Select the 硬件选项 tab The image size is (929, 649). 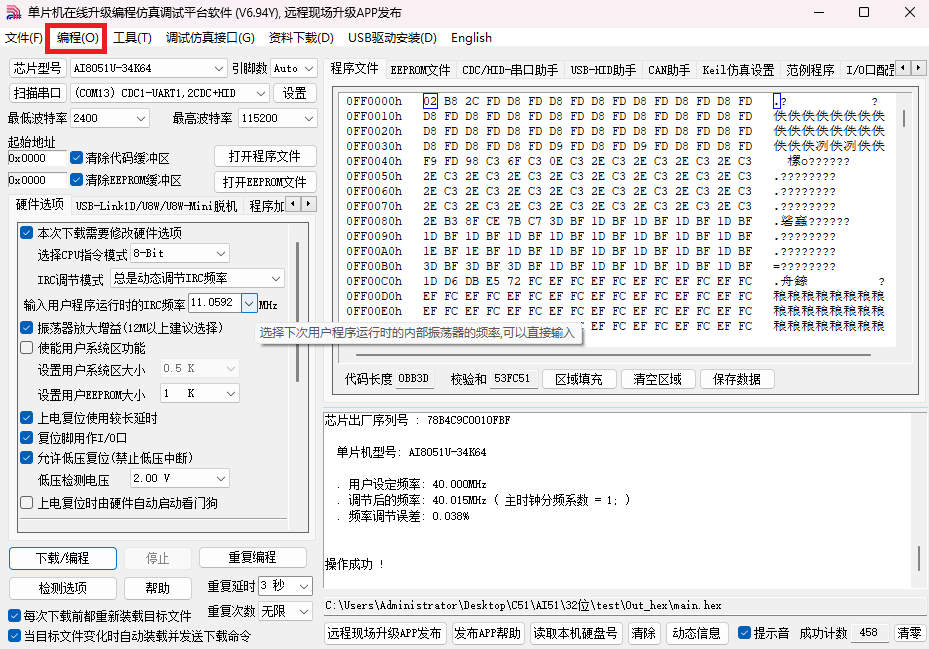40,204
